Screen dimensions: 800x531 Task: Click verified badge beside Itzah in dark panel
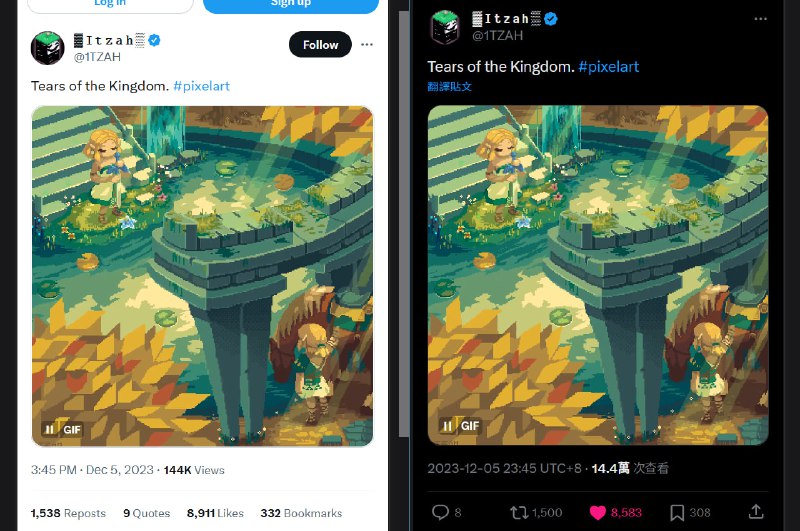[551, 19]
